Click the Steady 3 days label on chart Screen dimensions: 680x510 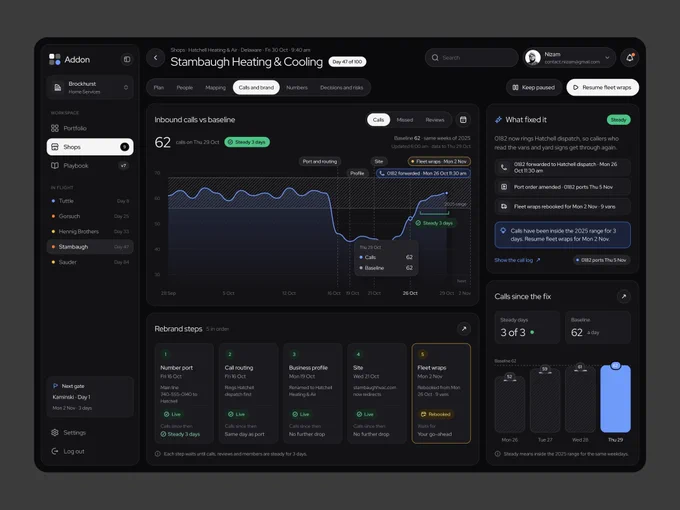434,223
